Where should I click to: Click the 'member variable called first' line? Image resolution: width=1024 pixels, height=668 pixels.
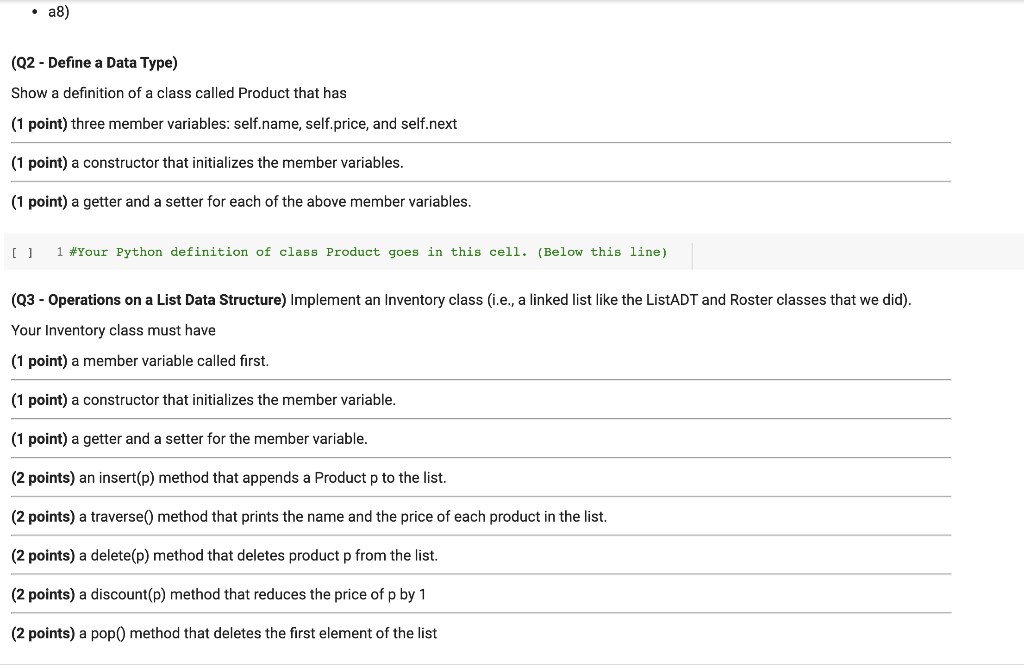[140, 361]
